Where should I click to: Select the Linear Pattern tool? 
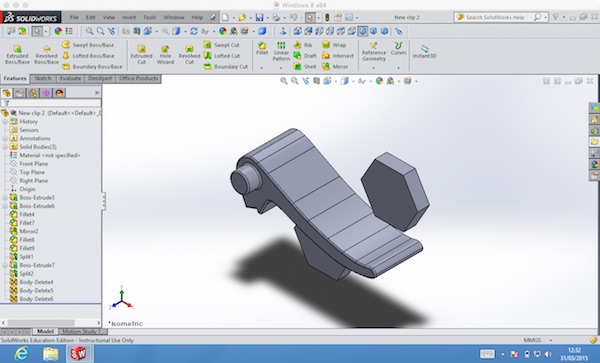click(281, 51)
